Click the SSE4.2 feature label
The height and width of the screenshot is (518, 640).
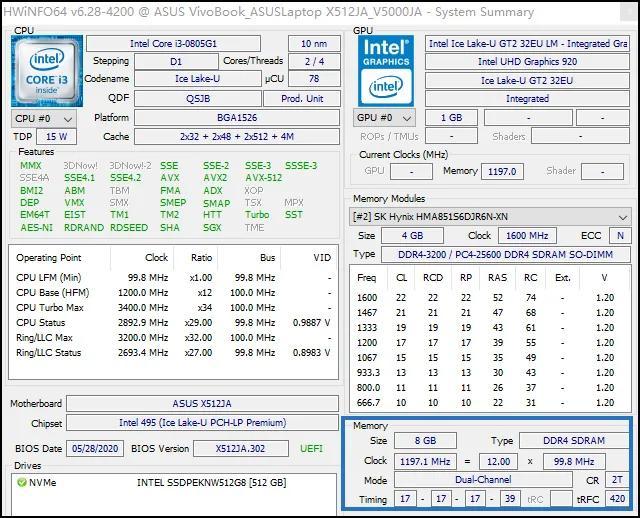(126, 178)
